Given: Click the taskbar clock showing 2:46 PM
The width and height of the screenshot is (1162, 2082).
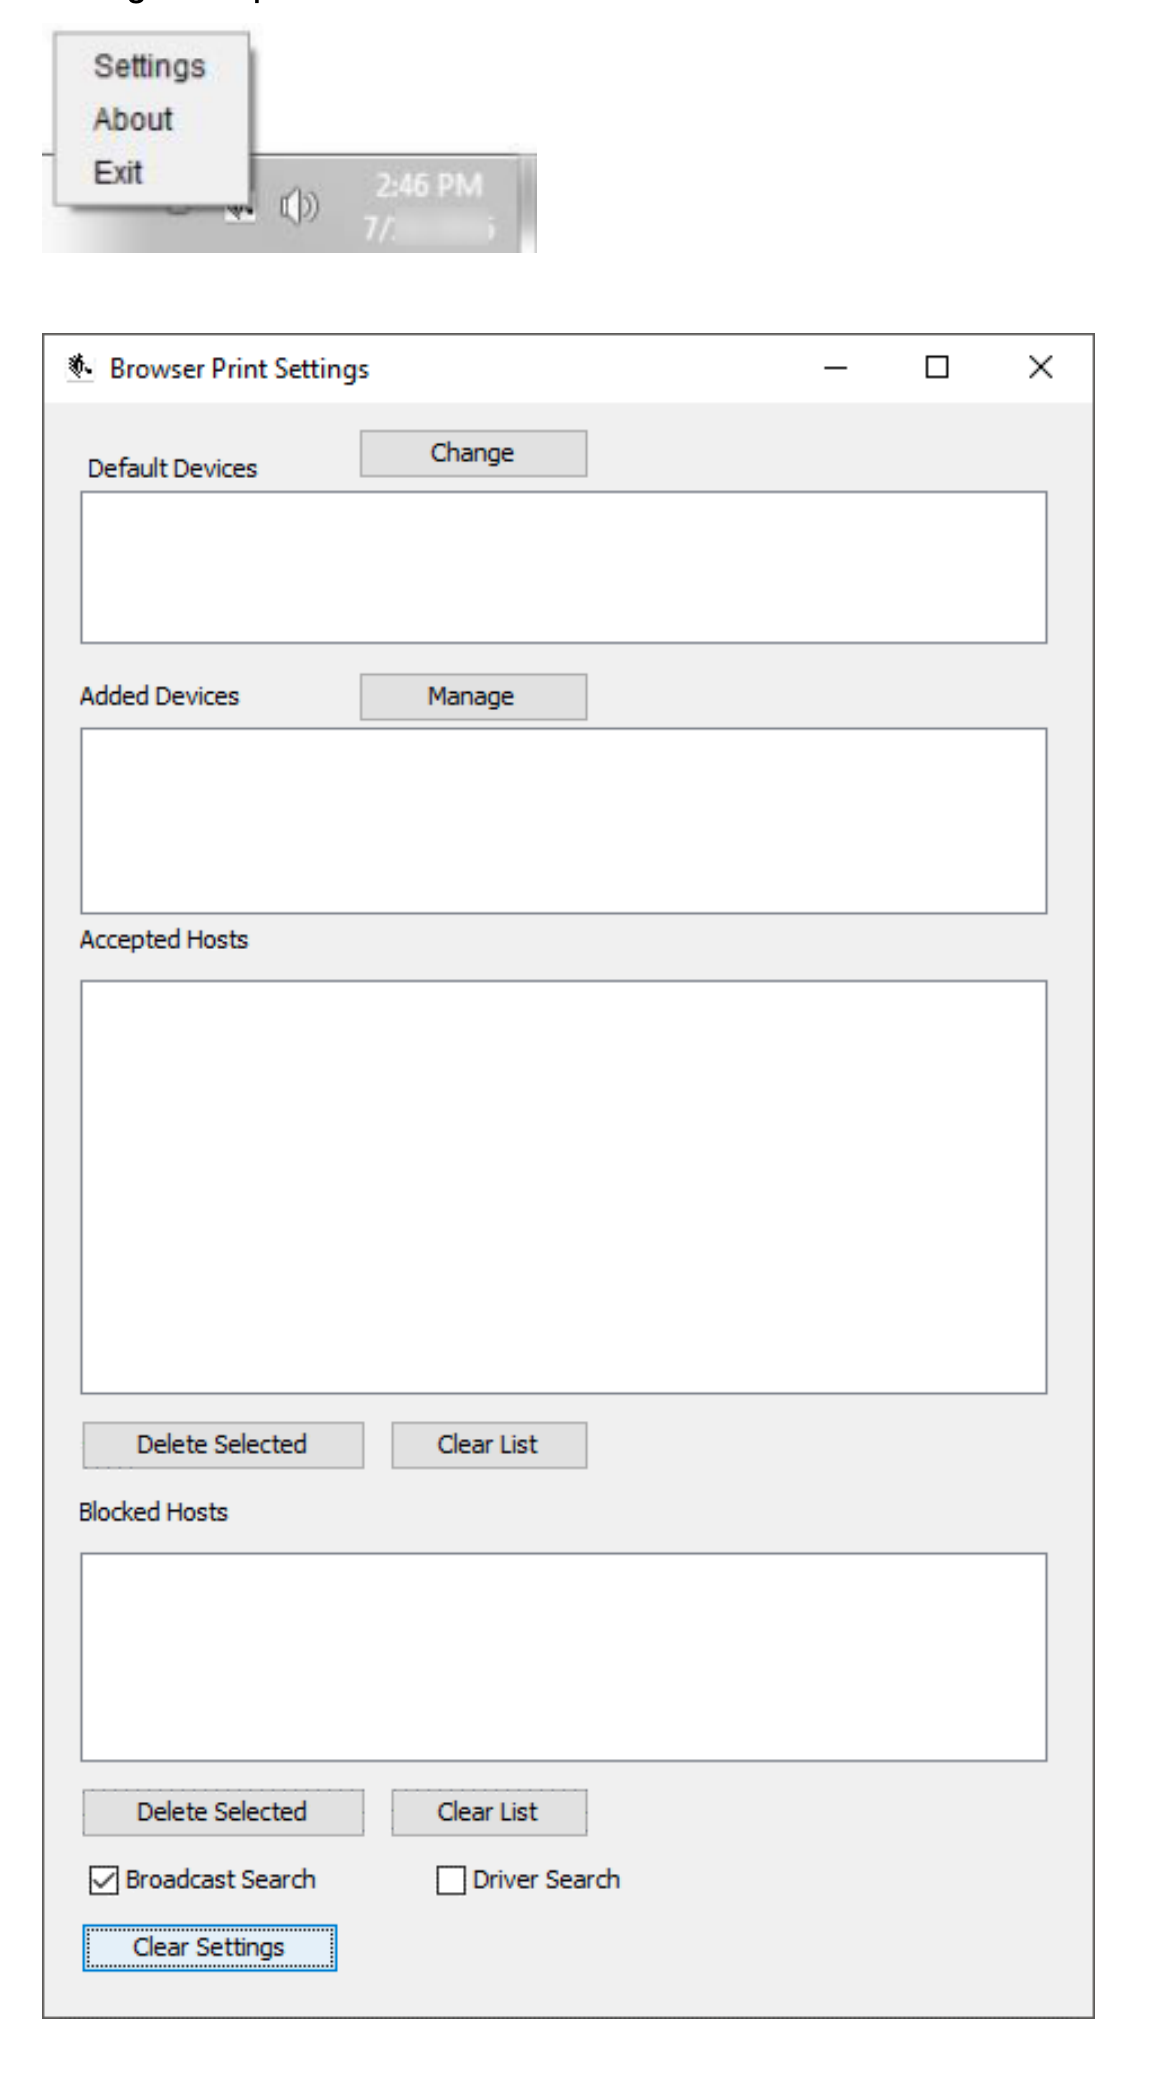Looking at the screenshot, I should [x=429, y=187].
